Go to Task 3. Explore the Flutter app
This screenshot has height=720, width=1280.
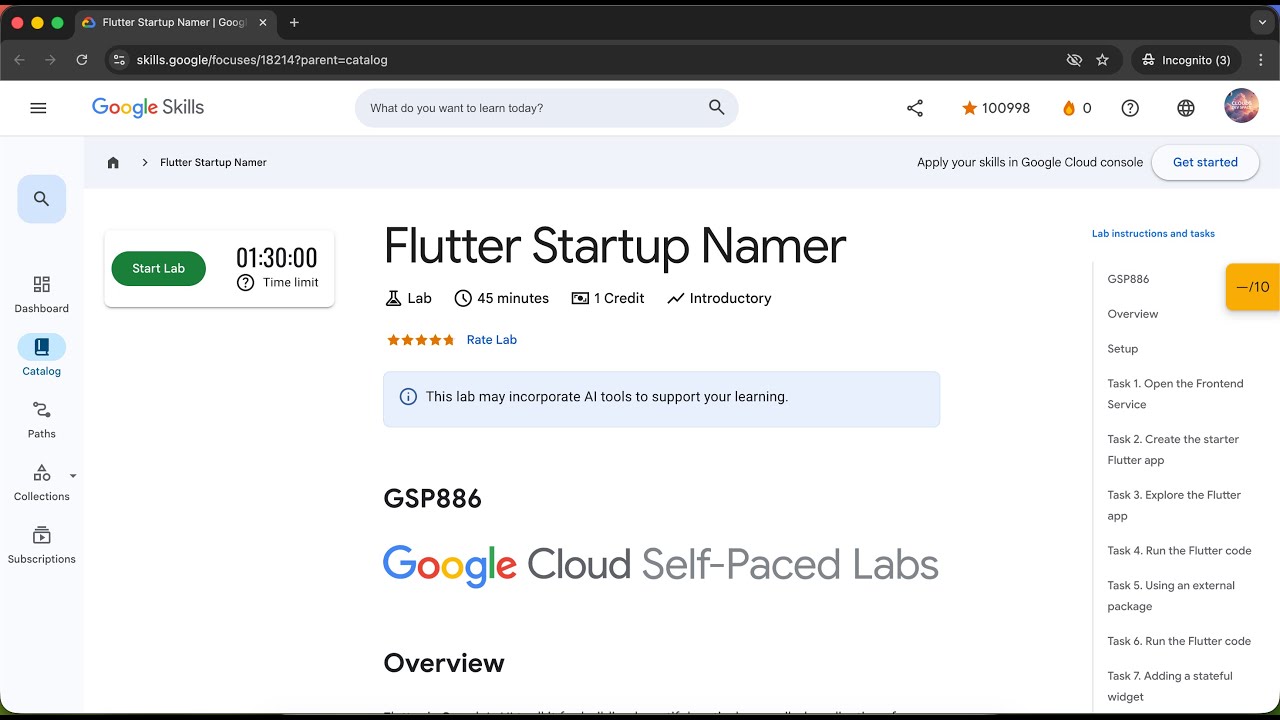point(1174,505)
